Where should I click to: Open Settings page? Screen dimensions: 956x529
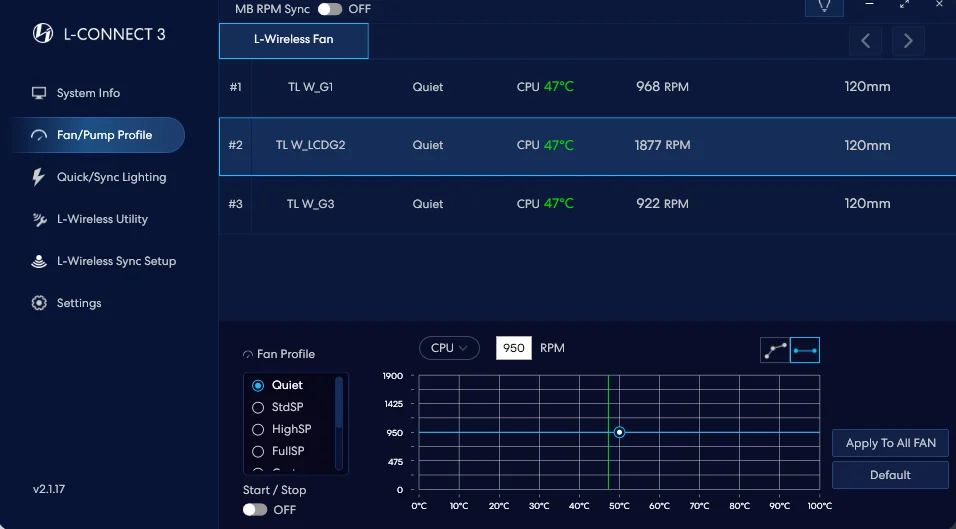79,303
